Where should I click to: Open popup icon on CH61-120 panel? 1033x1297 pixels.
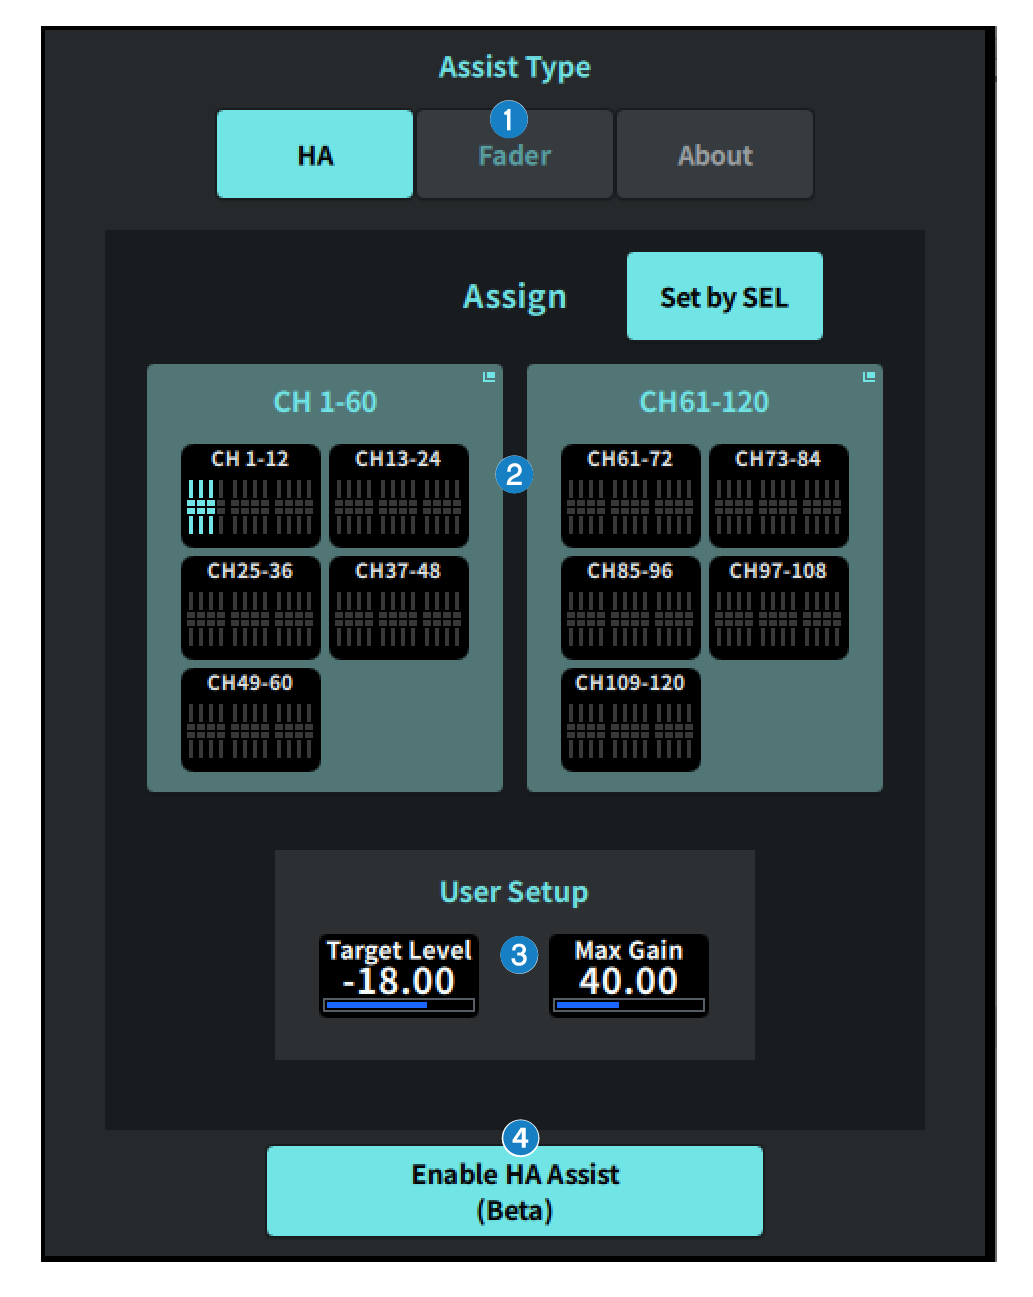click(x=869, y=377)
